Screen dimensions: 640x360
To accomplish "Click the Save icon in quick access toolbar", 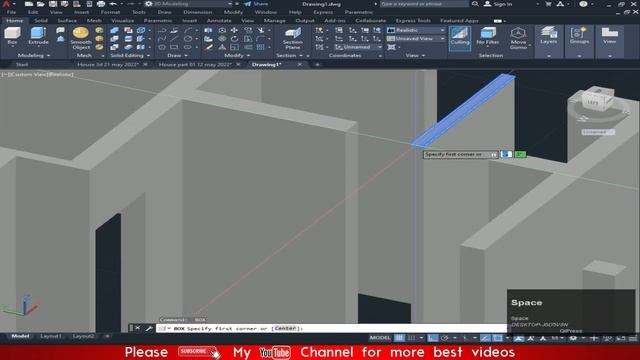I will 53,4.
